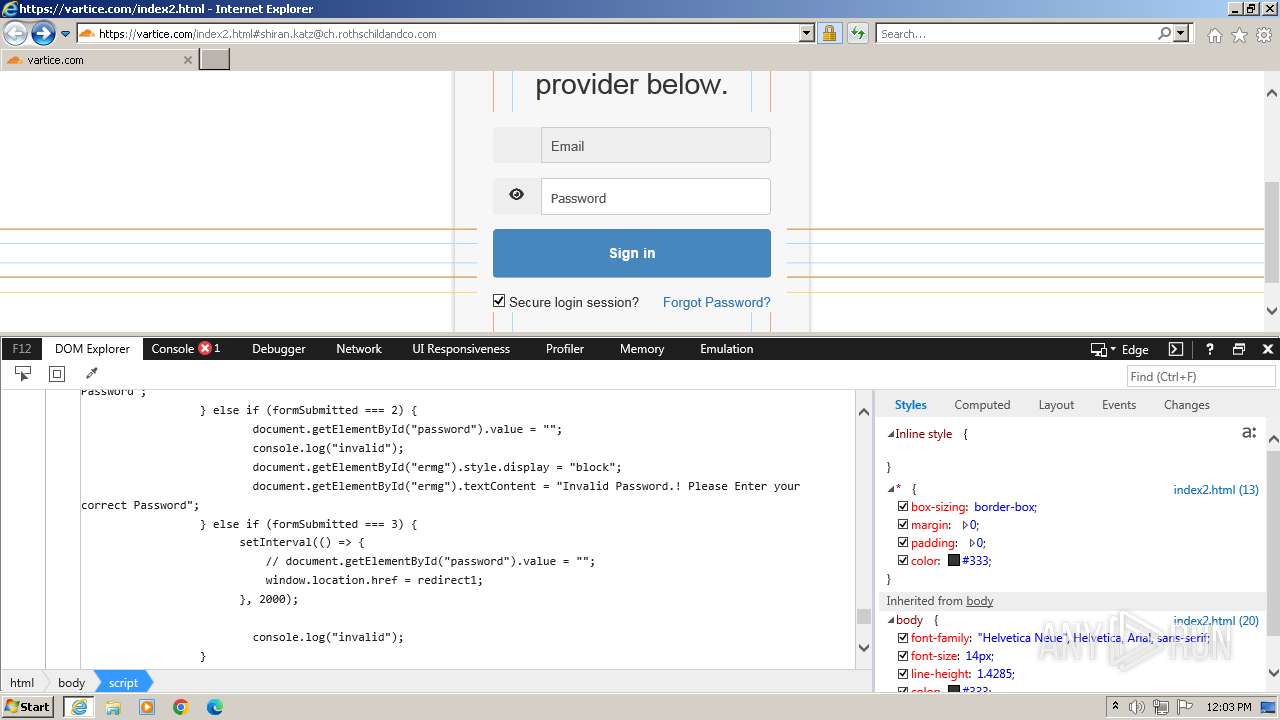Uncheck Secure login session checkbox

[499, 301]
